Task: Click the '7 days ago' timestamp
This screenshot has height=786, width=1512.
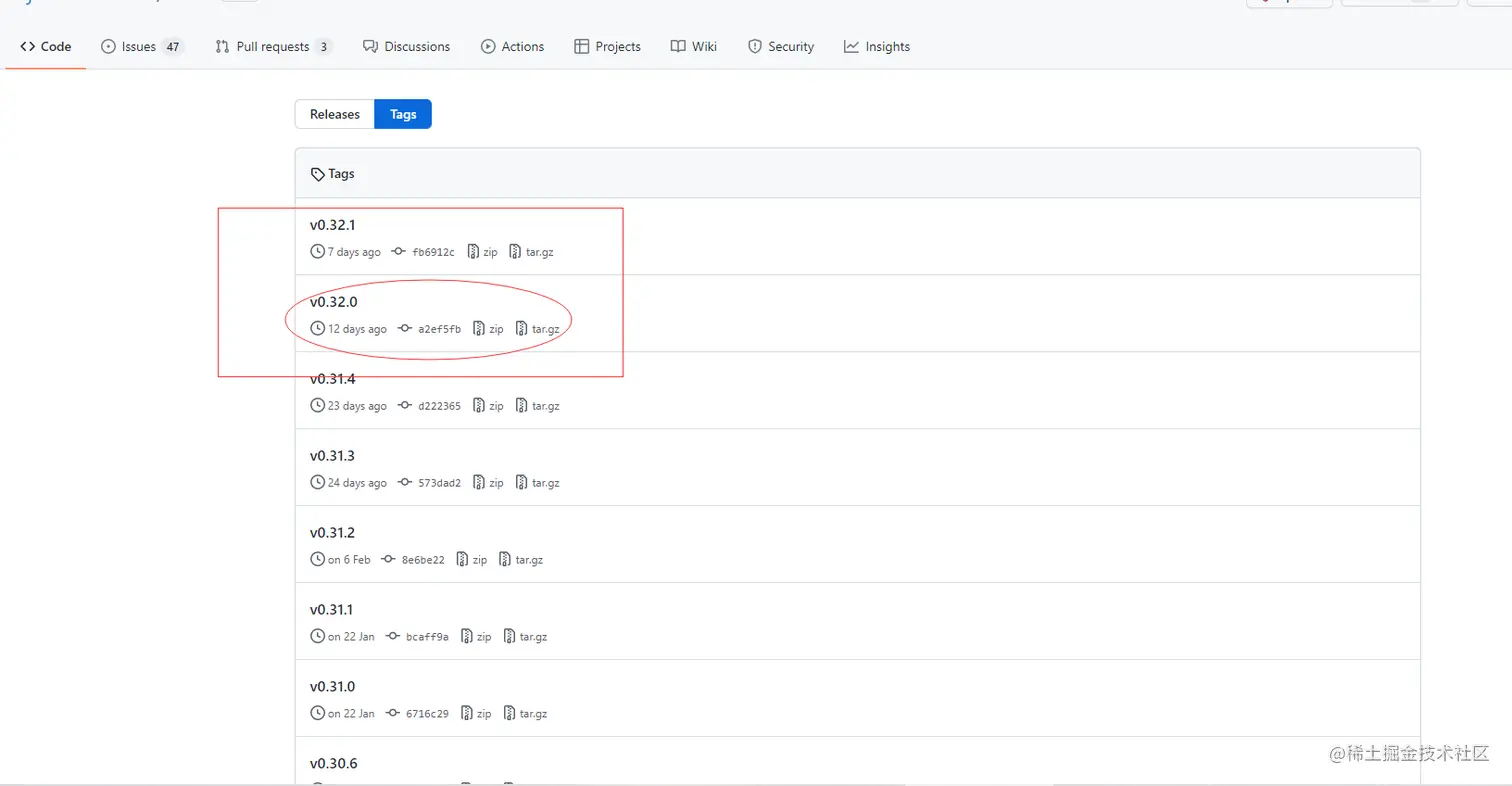Action: [x=354, y=252]
